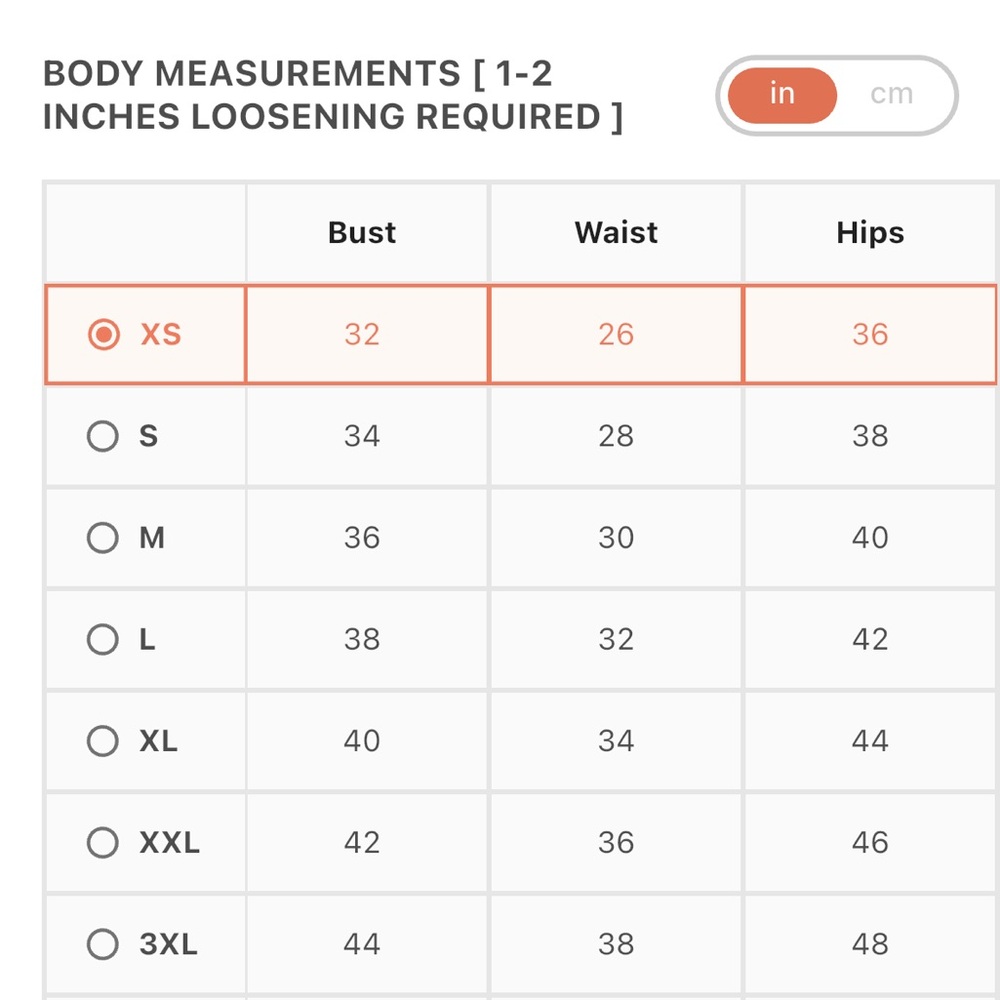Click the Bust column header
1000x1000 pixels.
pyautogui.click(x=362, y=232)
